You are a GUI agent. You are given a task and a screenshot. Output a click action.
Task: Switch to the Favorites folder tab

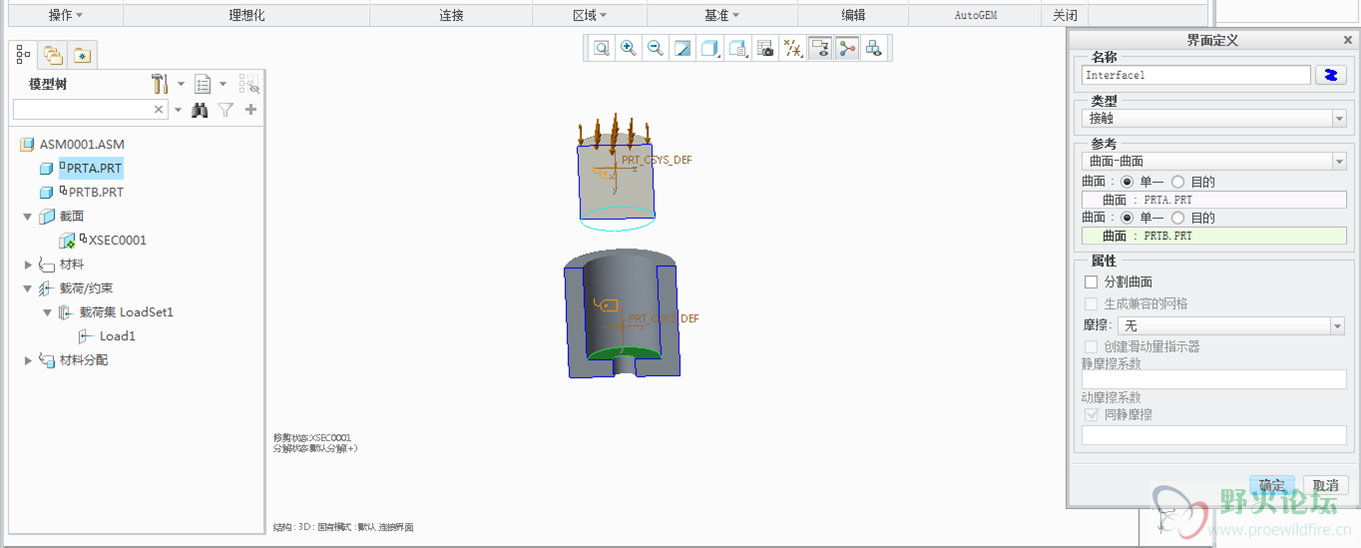[x=82, y=55]
